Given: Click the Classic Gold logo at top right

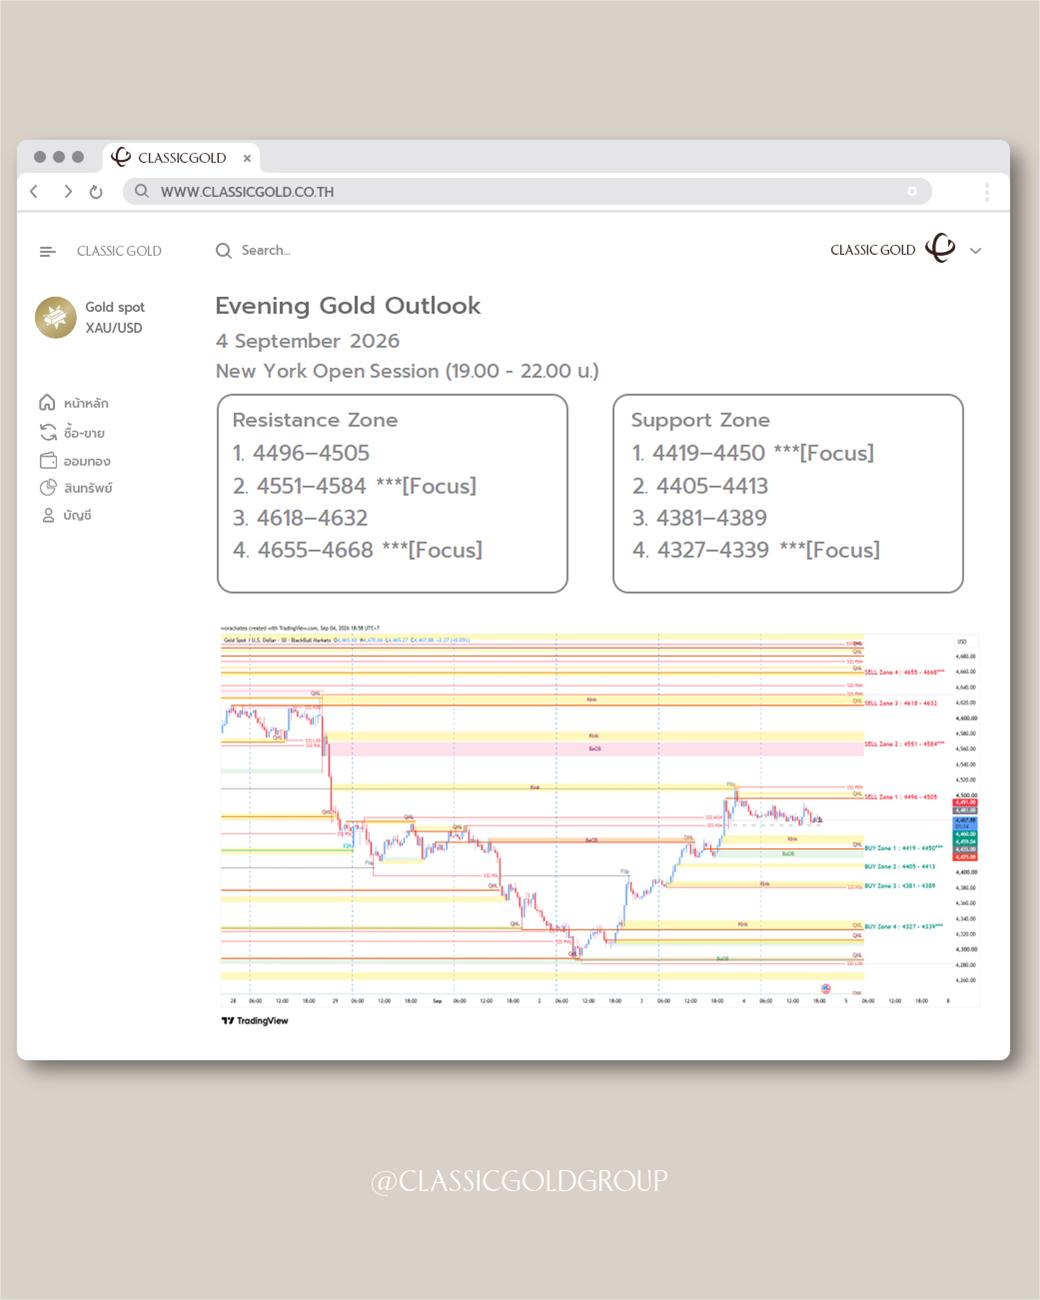Looking at the screenshot, I should (x=940, y=248).
